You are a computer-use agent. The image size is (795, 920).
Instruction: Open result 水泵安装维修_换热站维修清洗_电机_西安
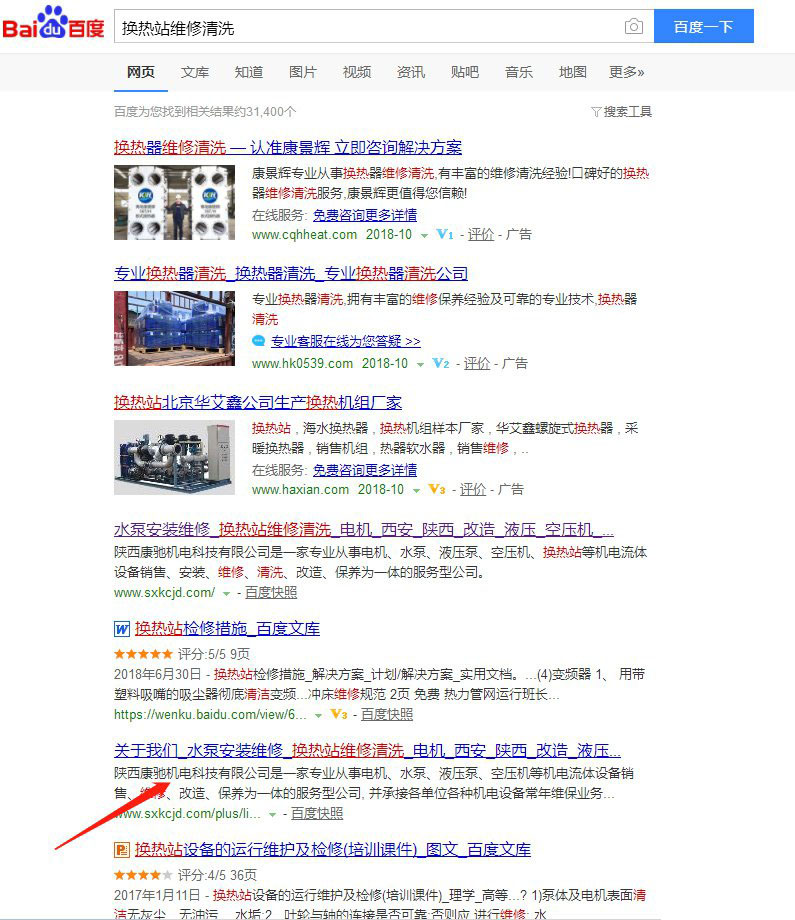pyautogui.click(x=364, y=529)
